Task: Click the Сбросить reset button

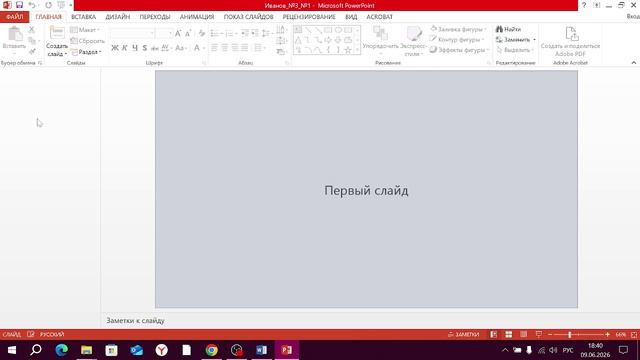Action: [x=87, y=41]
